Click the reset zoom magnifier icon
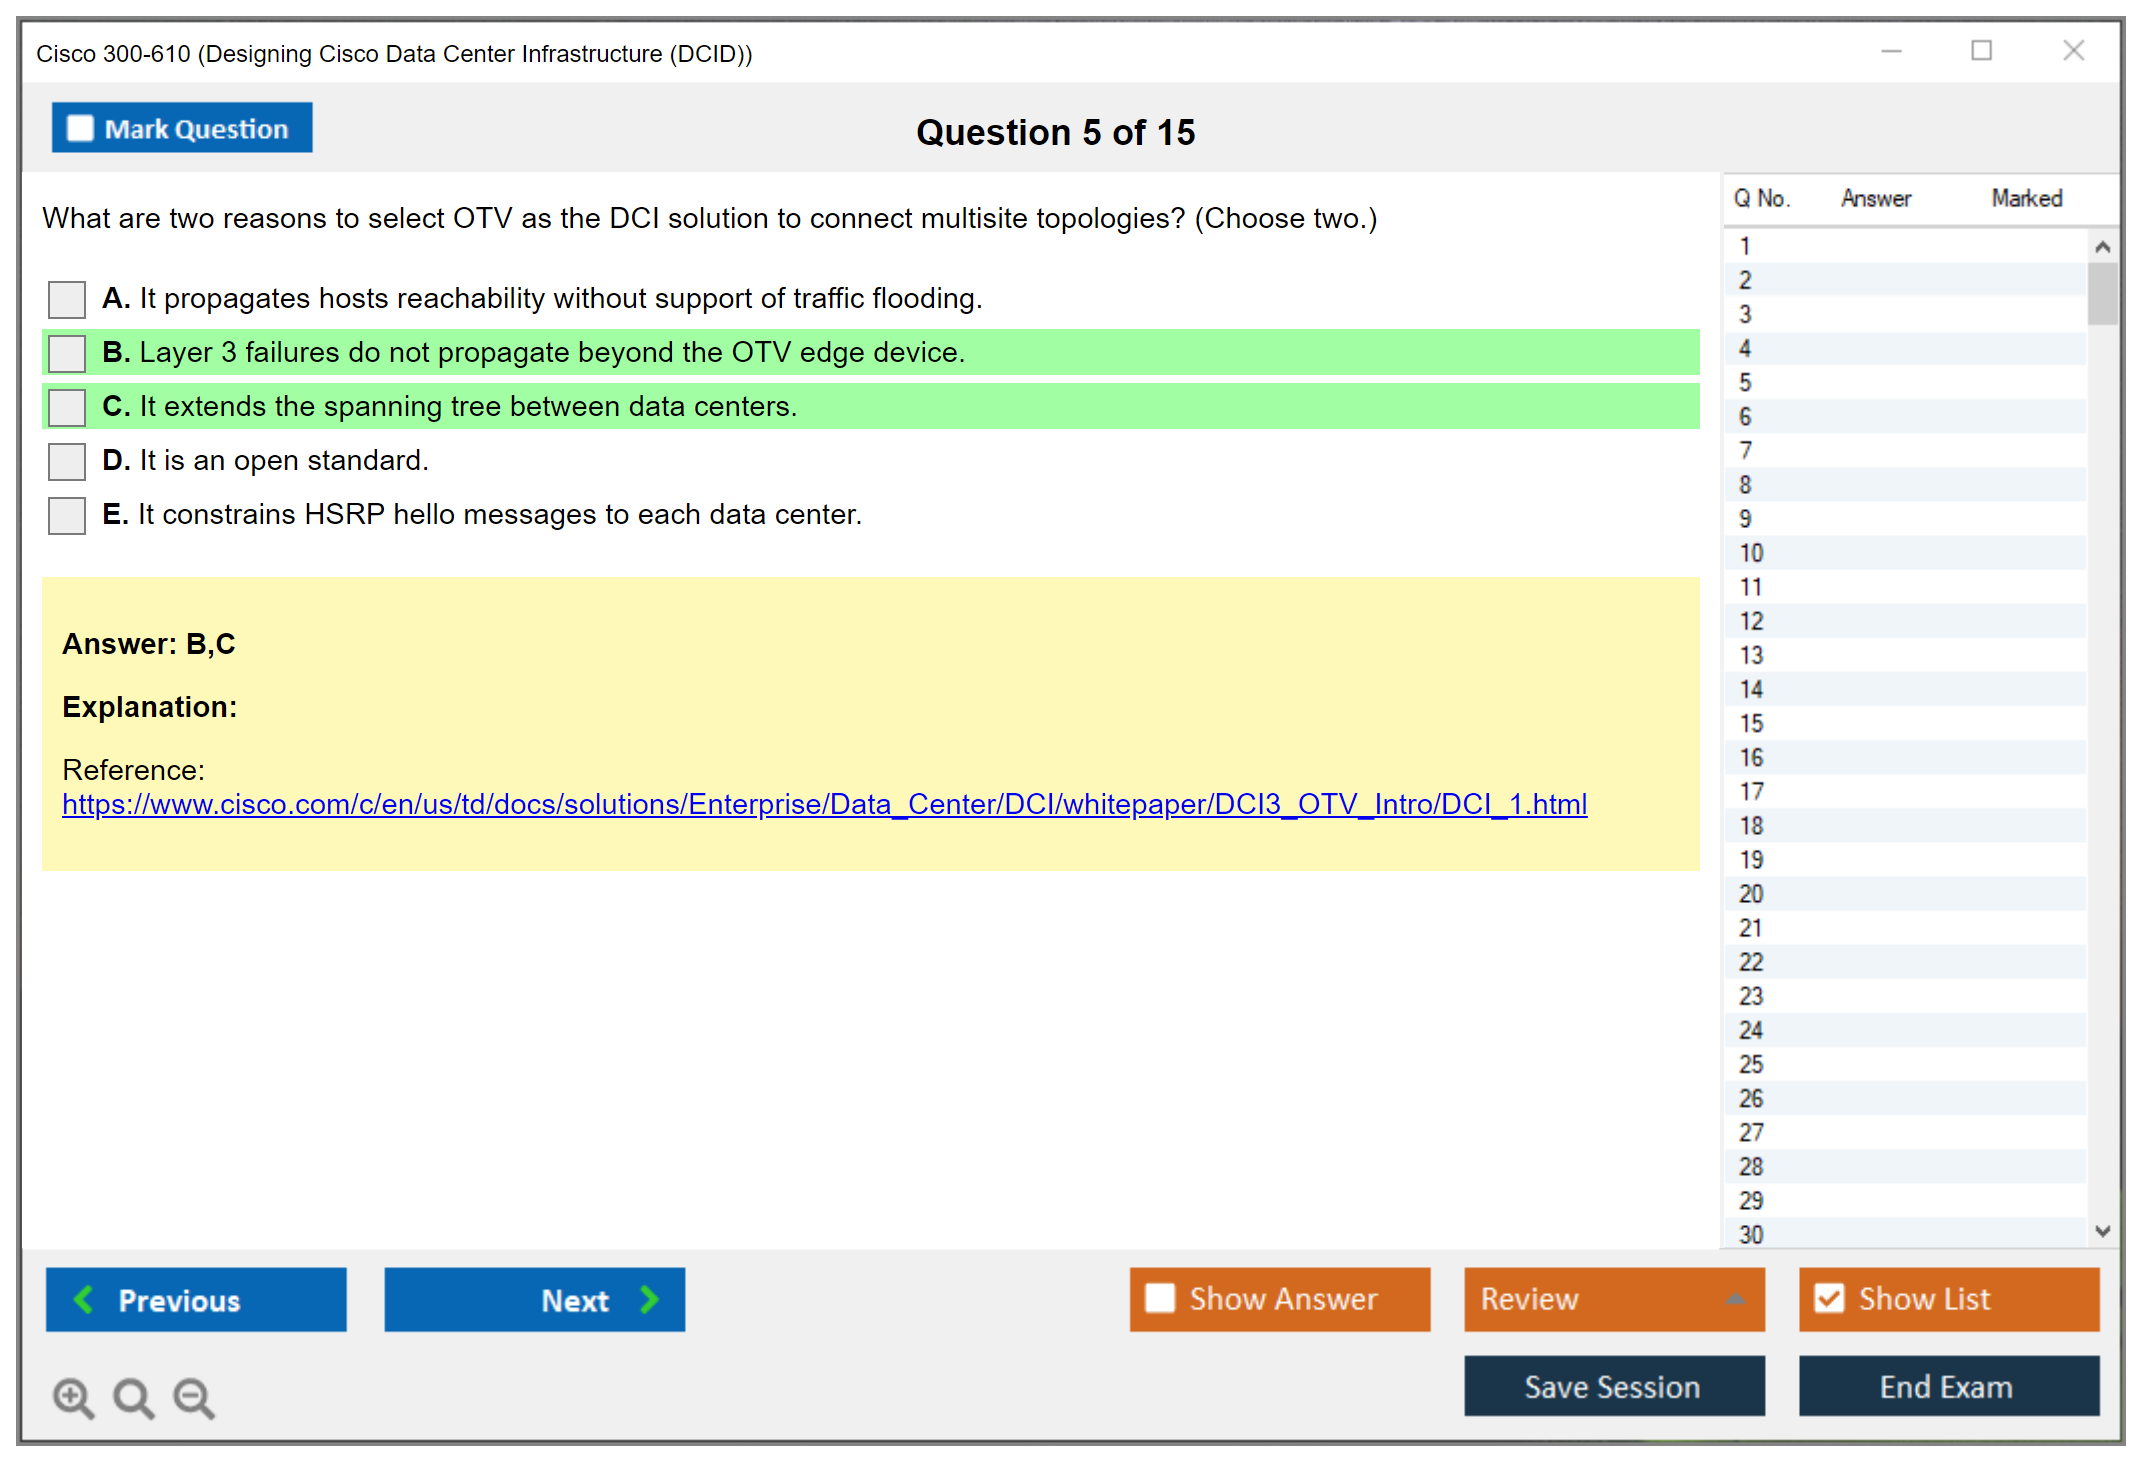 (x=133, y=1397)
